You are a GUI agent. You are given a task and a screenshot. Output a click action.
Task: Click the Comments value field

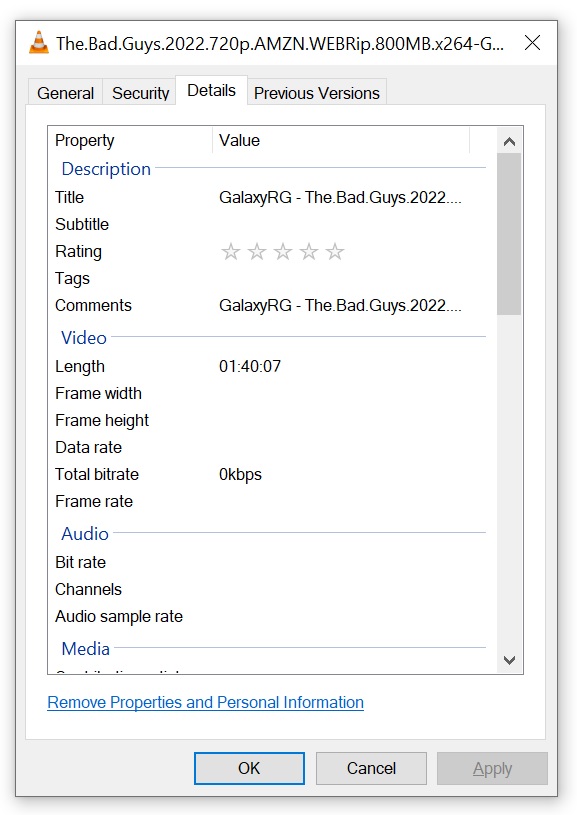coord(340,306)
